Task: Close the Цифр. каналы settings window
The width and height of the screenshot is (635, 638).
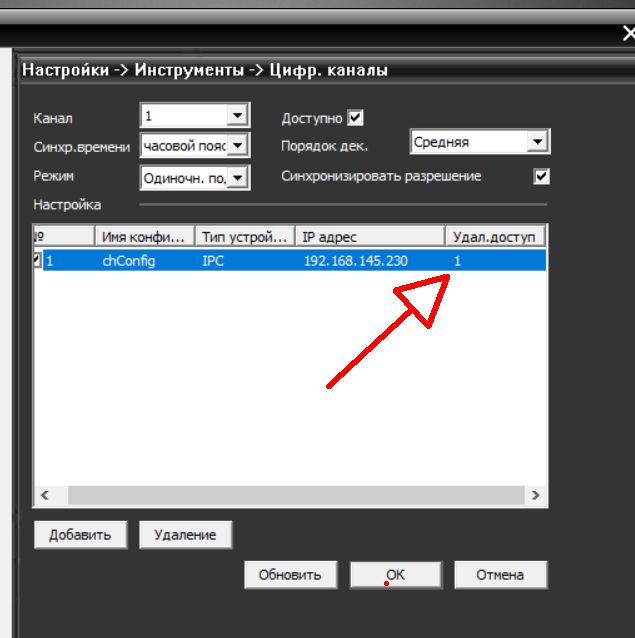Action: (628, 35)
